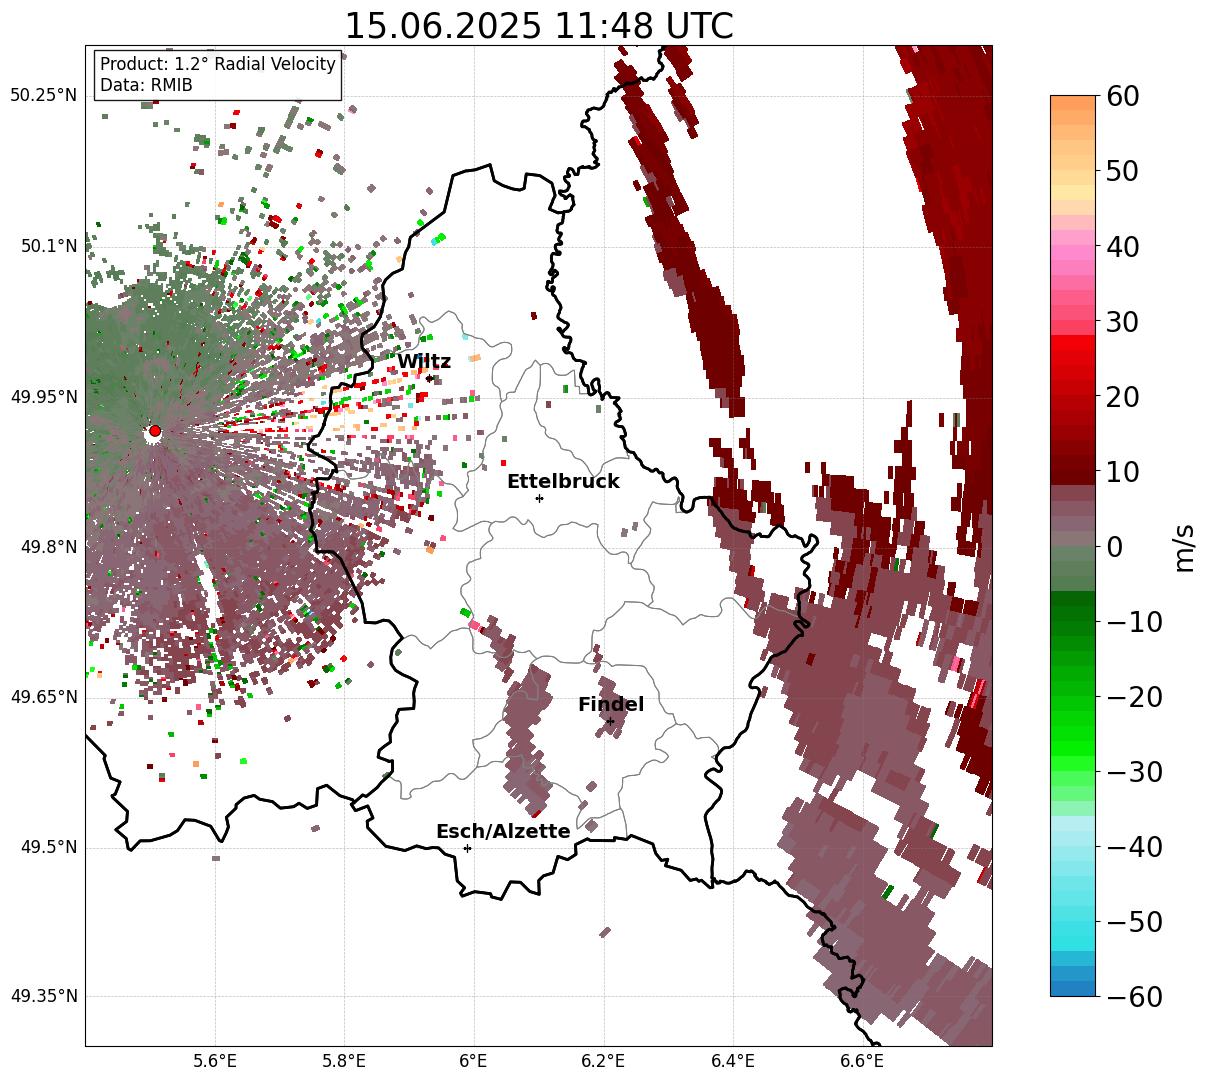
Task: Click the 50.25°N latitude tick label
Action: pos(43,95)
